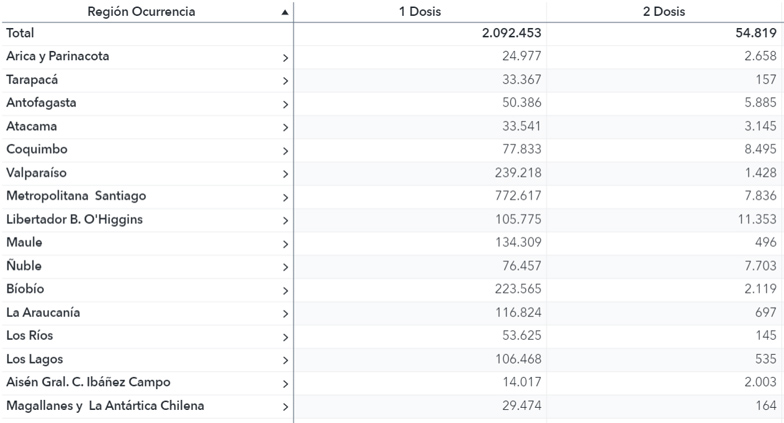Expand the Maule region chevron
784x423 pixels.
(285, 244)
